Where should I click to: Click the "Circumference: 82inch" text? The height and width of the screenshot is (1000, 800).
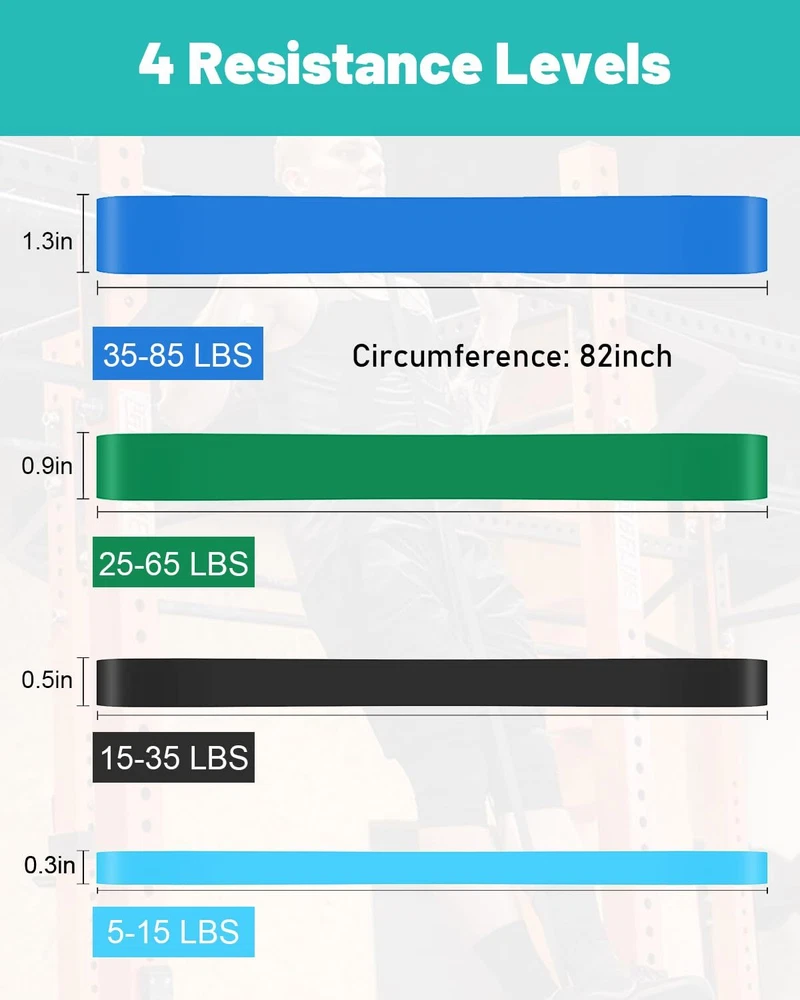pyautogui.click(x=511, y=356)
